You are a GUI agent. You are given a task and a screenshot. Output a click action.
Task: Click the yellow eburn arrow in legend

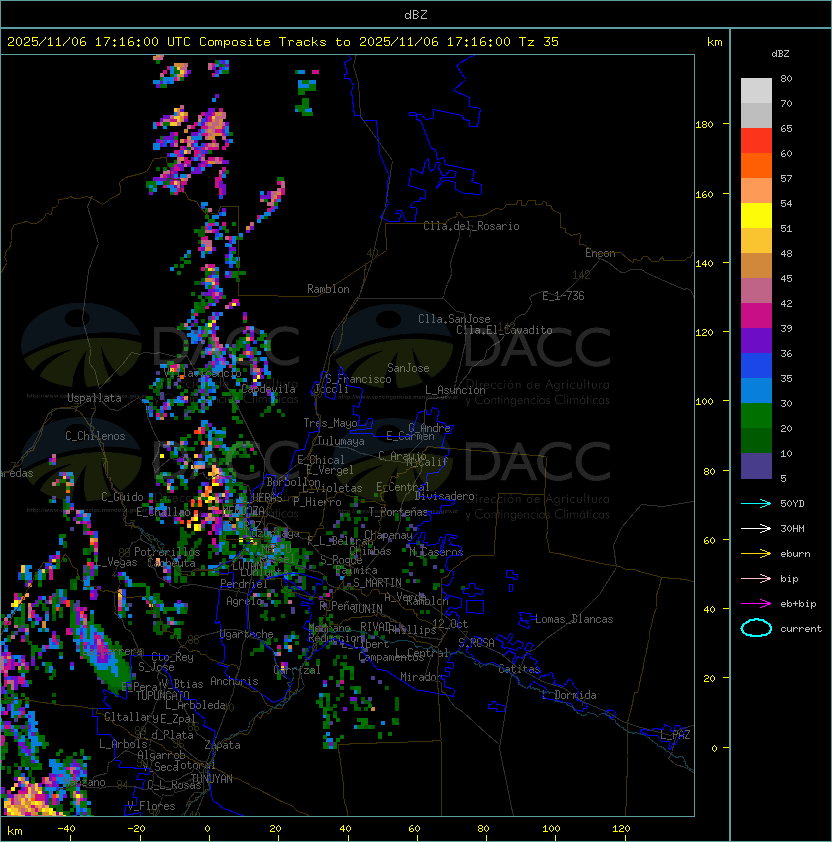[x=756, y=554]
